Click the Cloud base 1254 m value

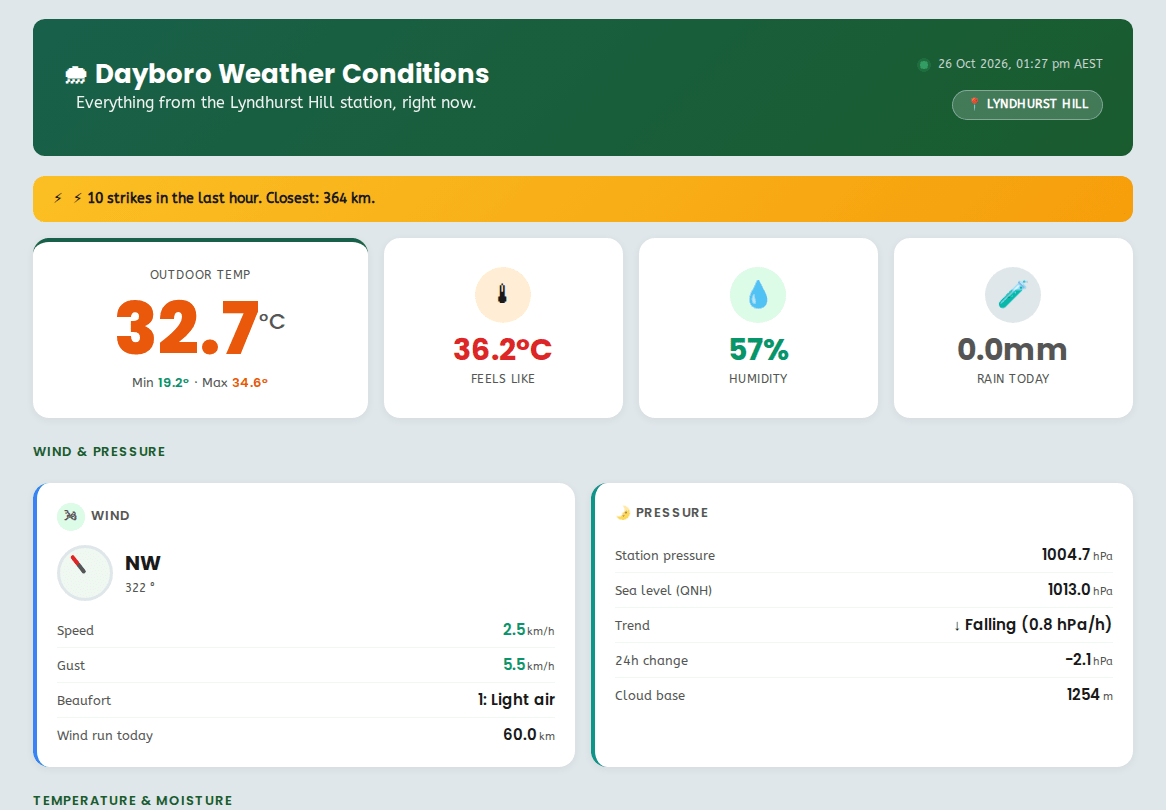(1089, 695)
